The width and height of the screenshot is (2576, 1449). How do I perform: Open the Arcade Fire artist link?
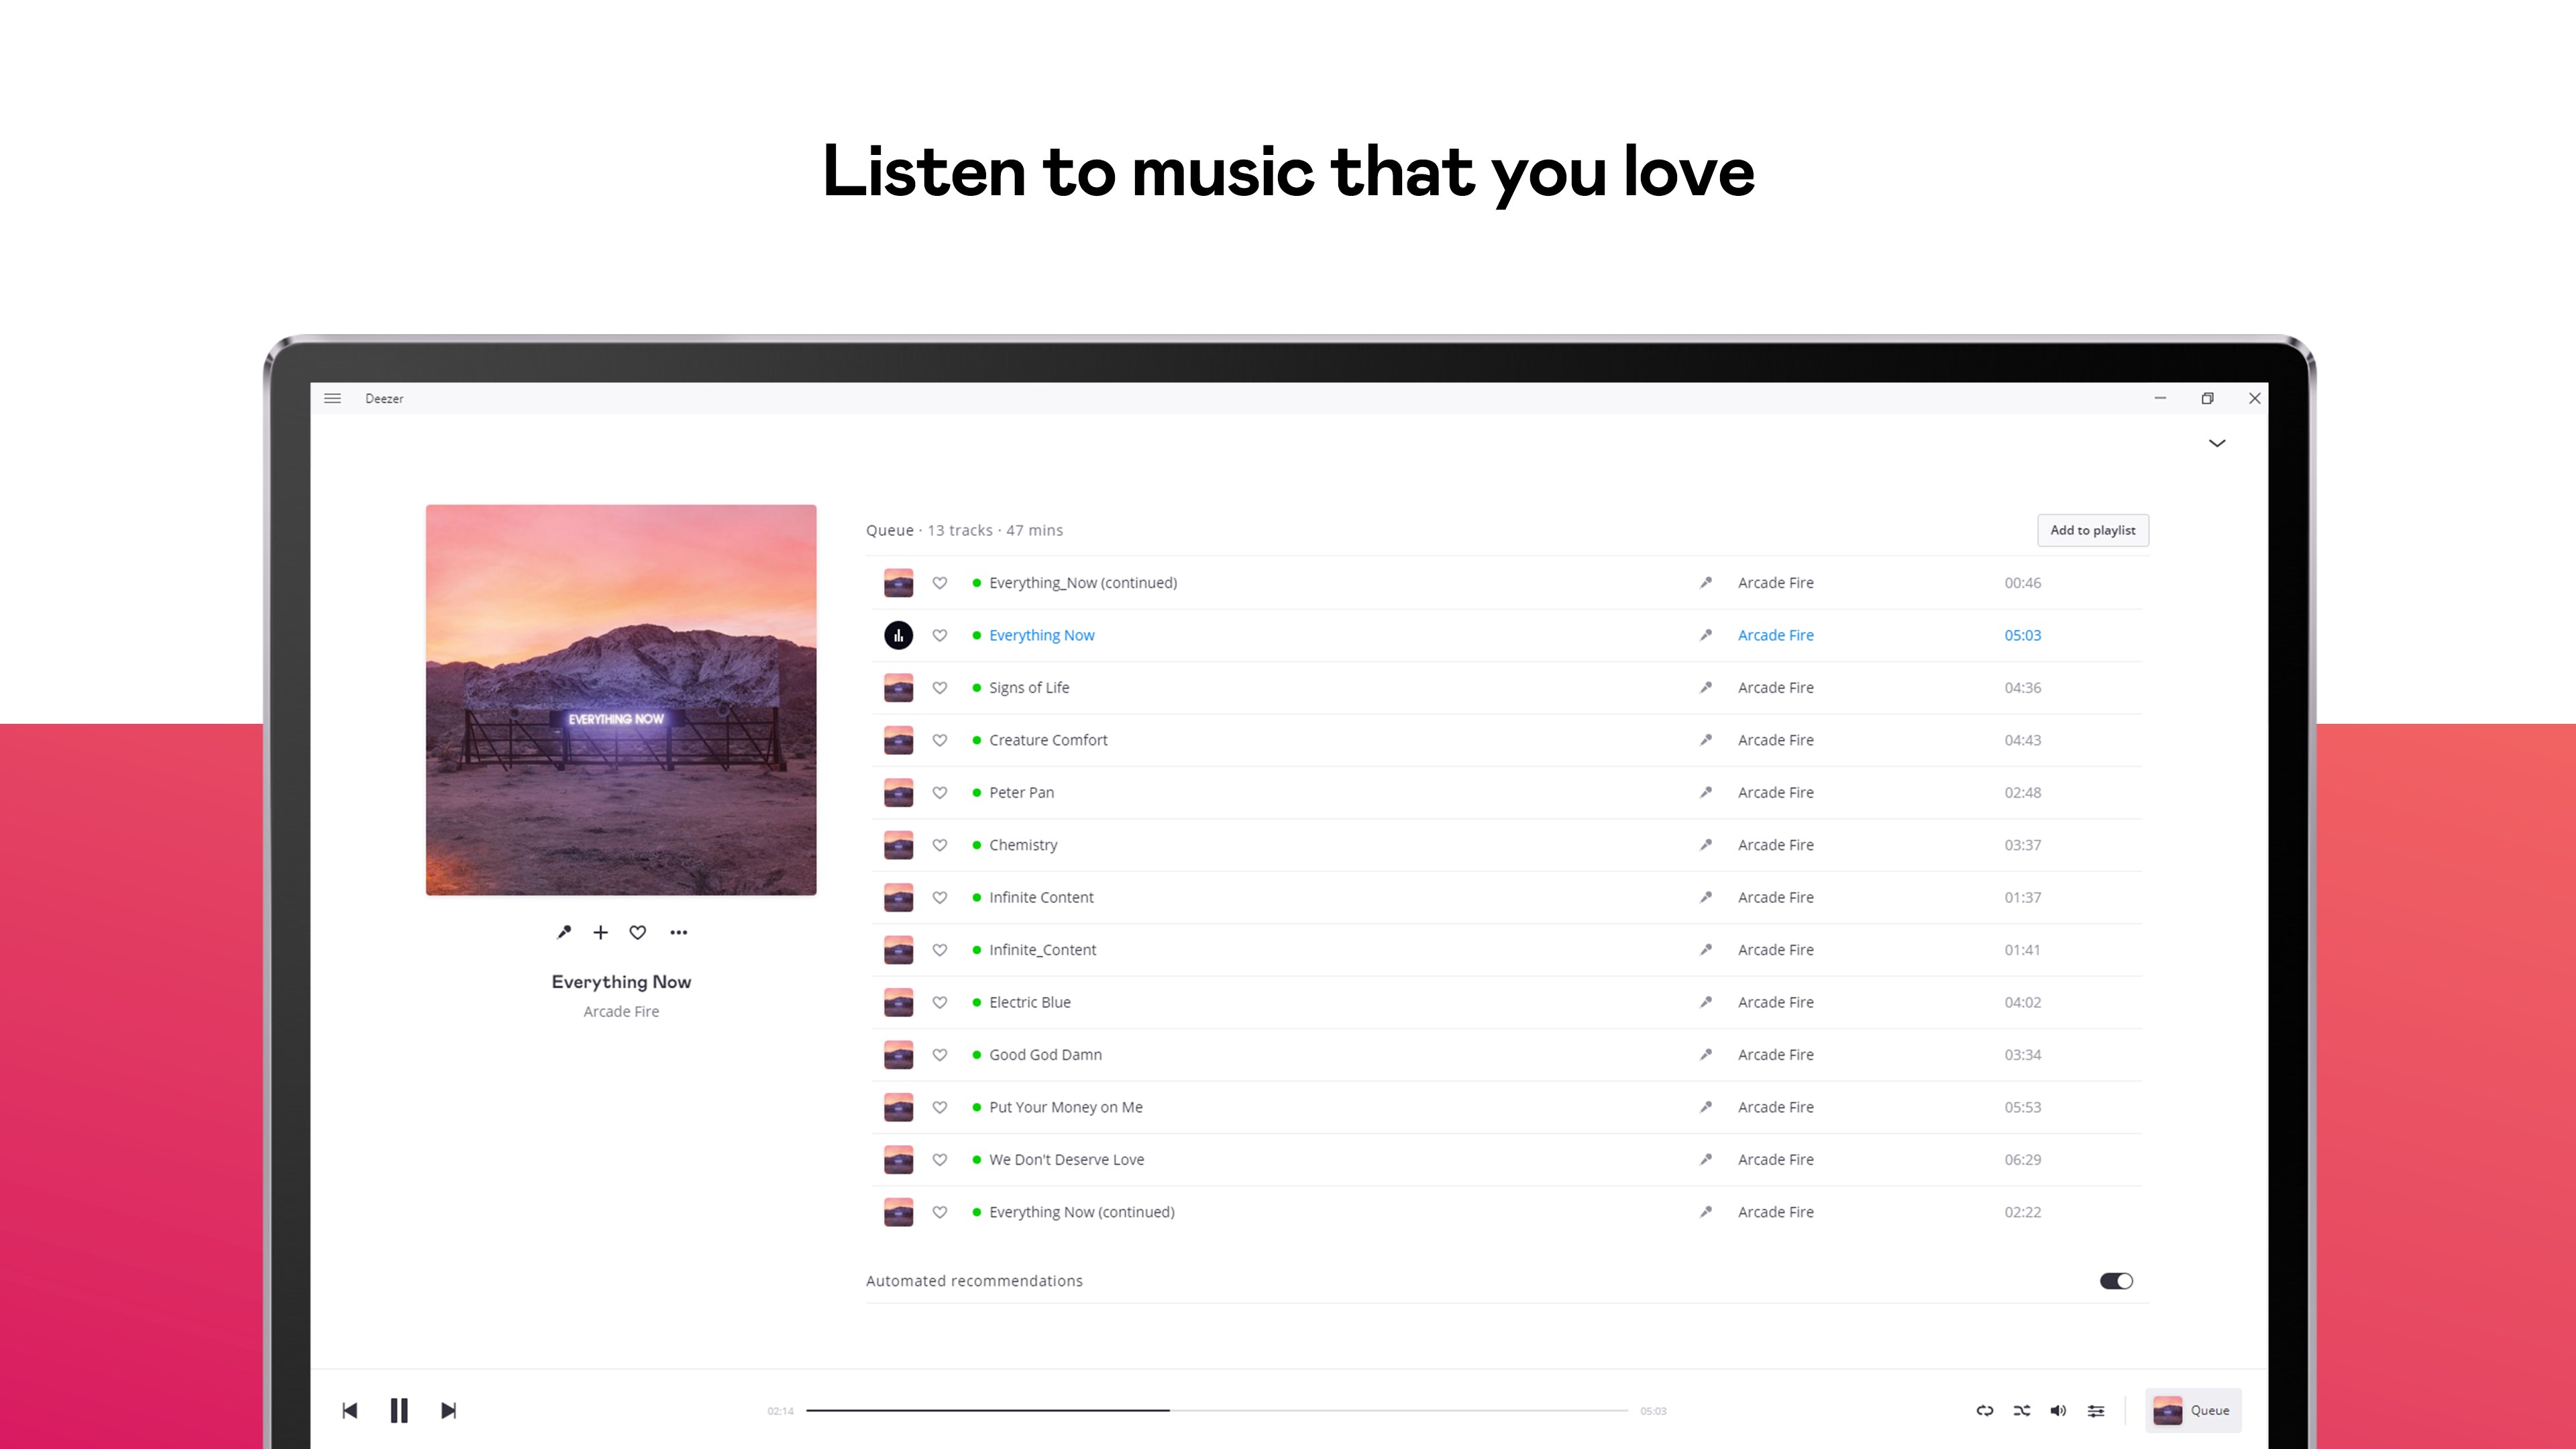point(1775,635)
